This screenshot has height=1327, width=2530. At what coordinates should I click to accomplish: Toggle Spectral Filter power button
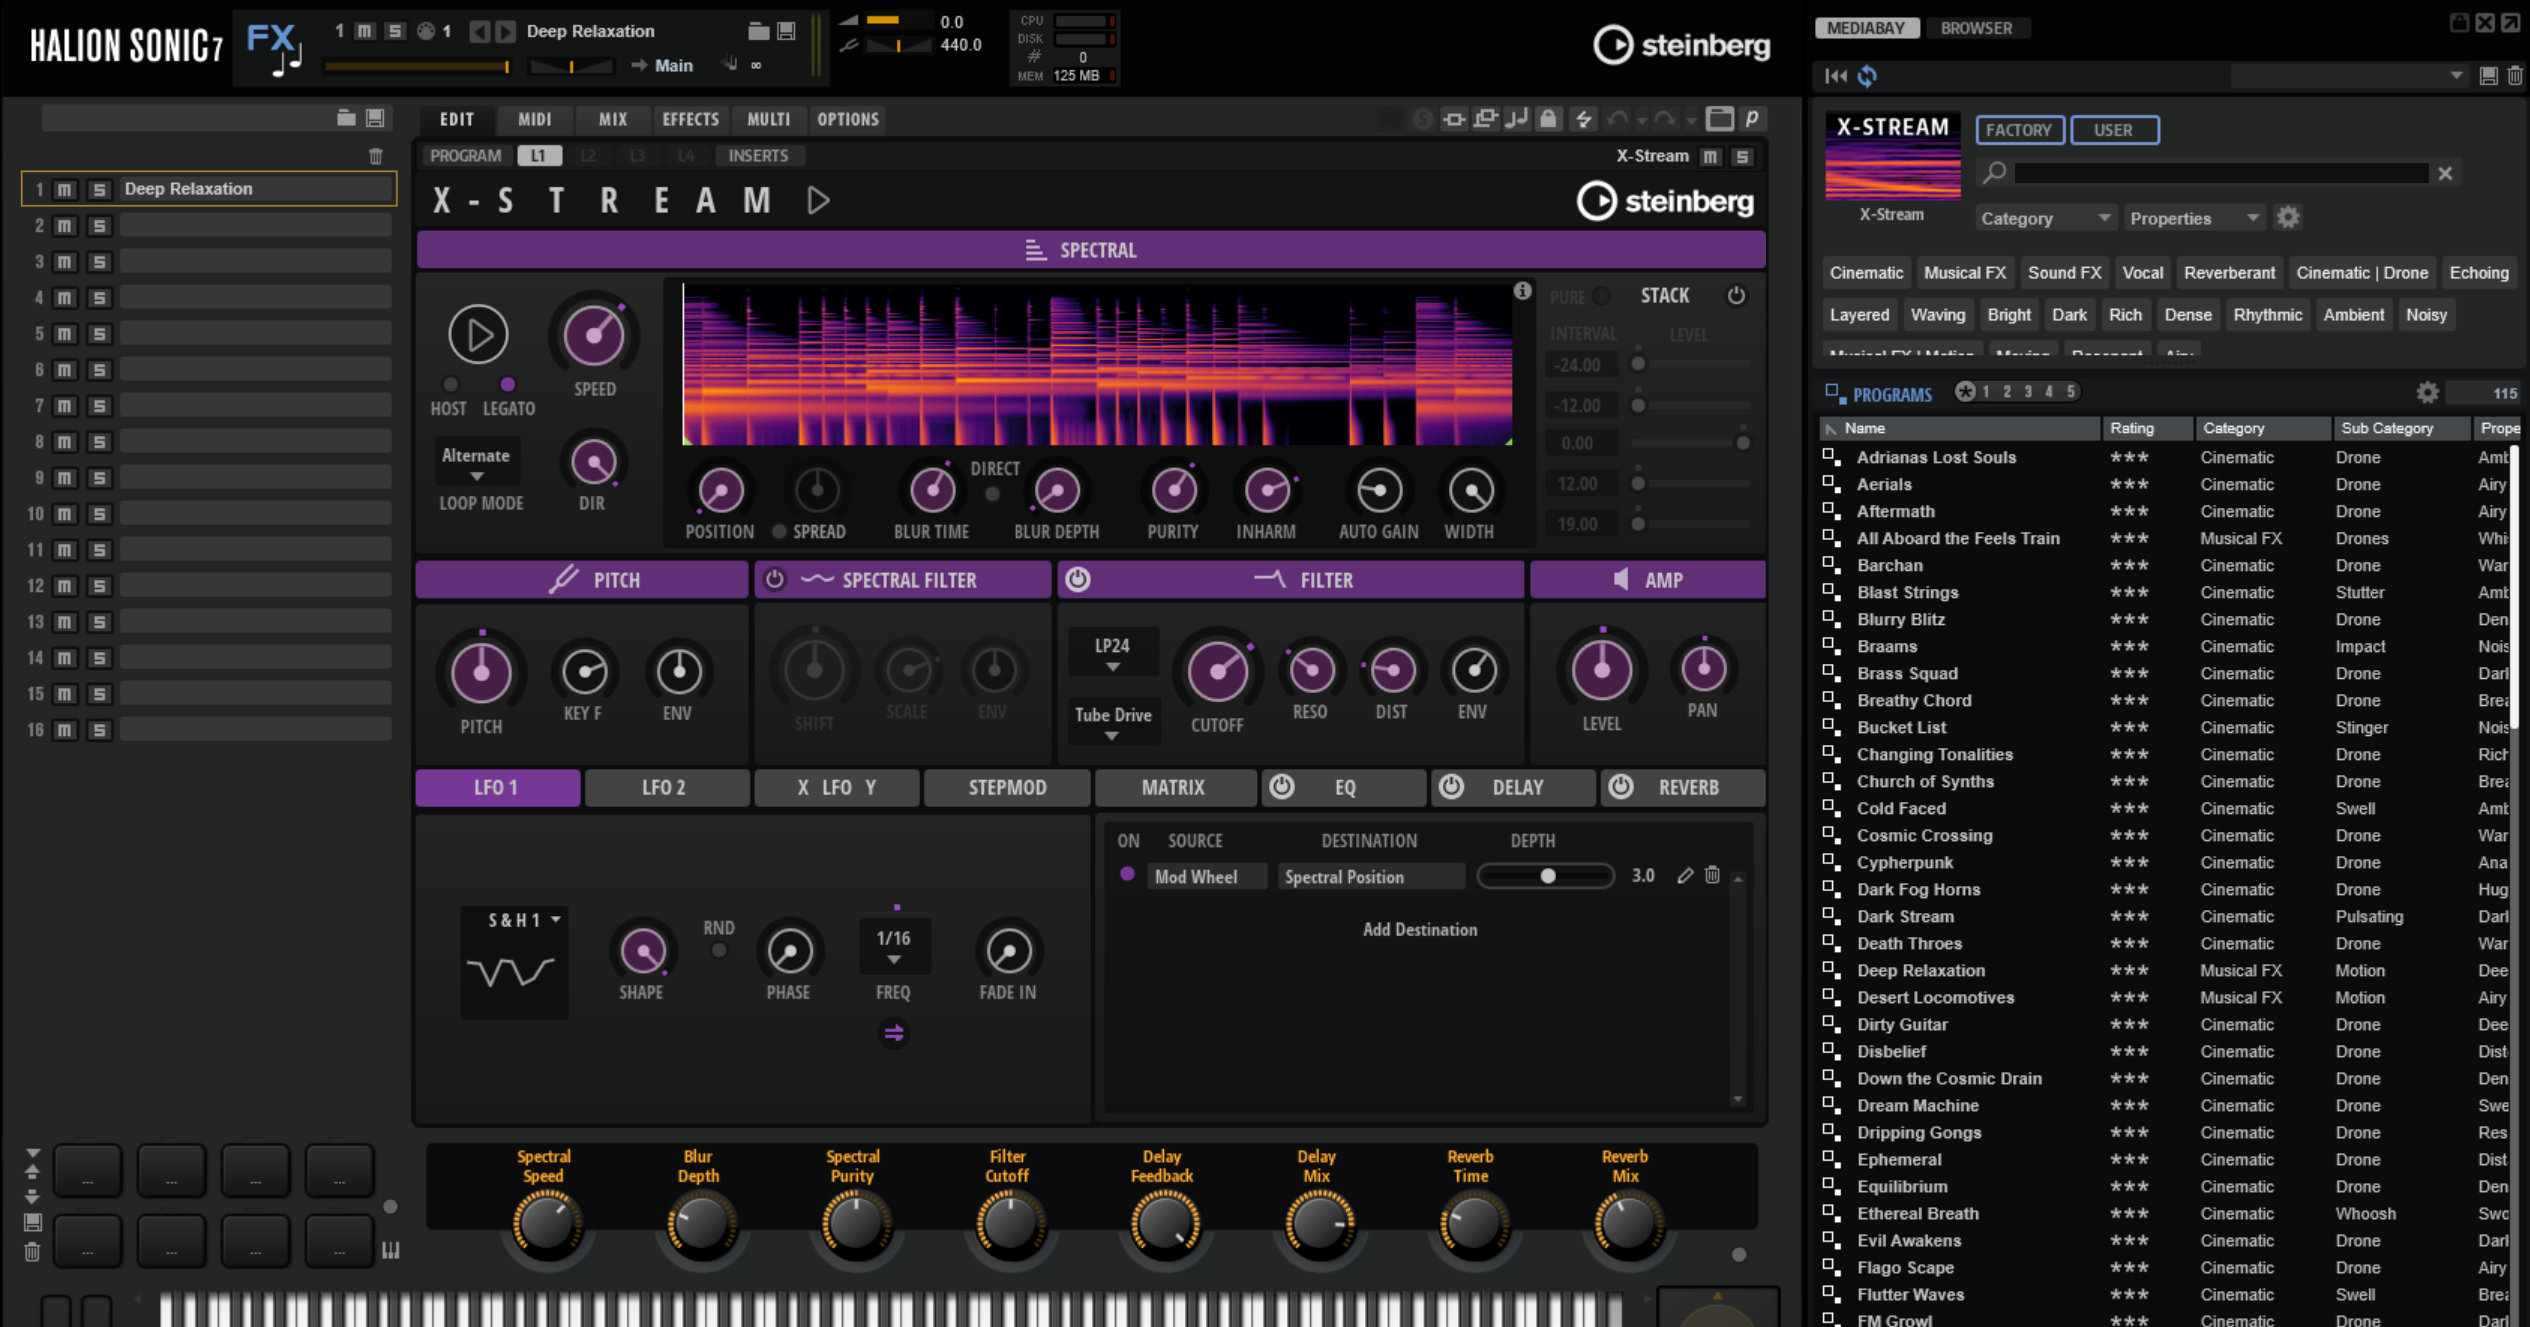click(775, 579)
